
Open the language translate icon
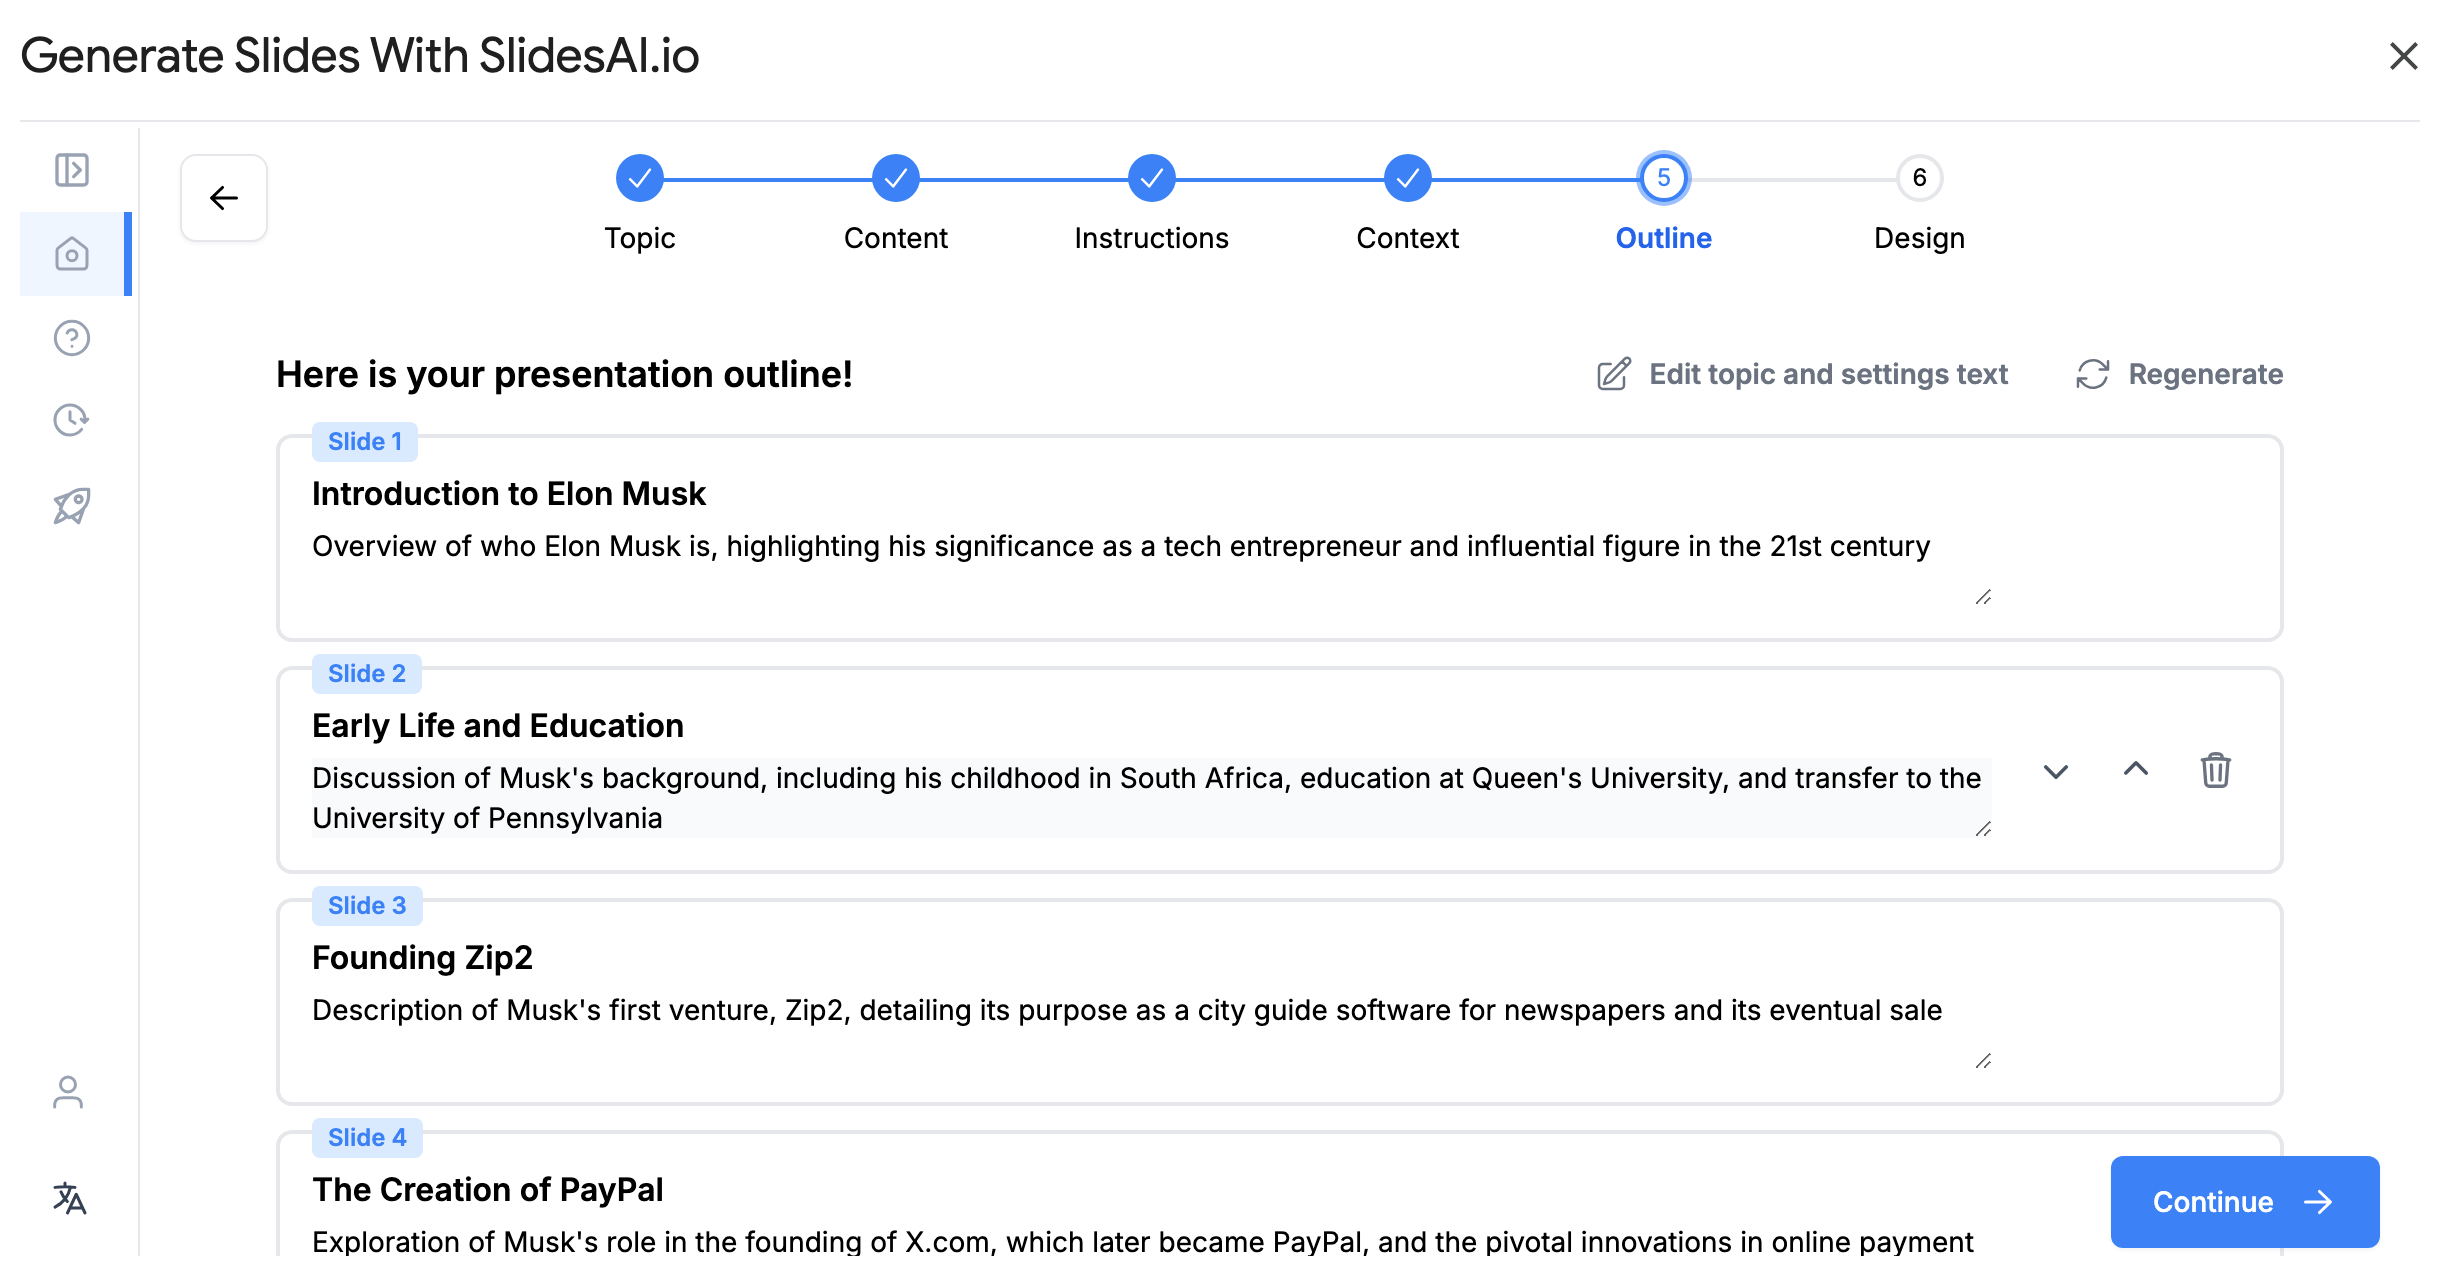70,1198
